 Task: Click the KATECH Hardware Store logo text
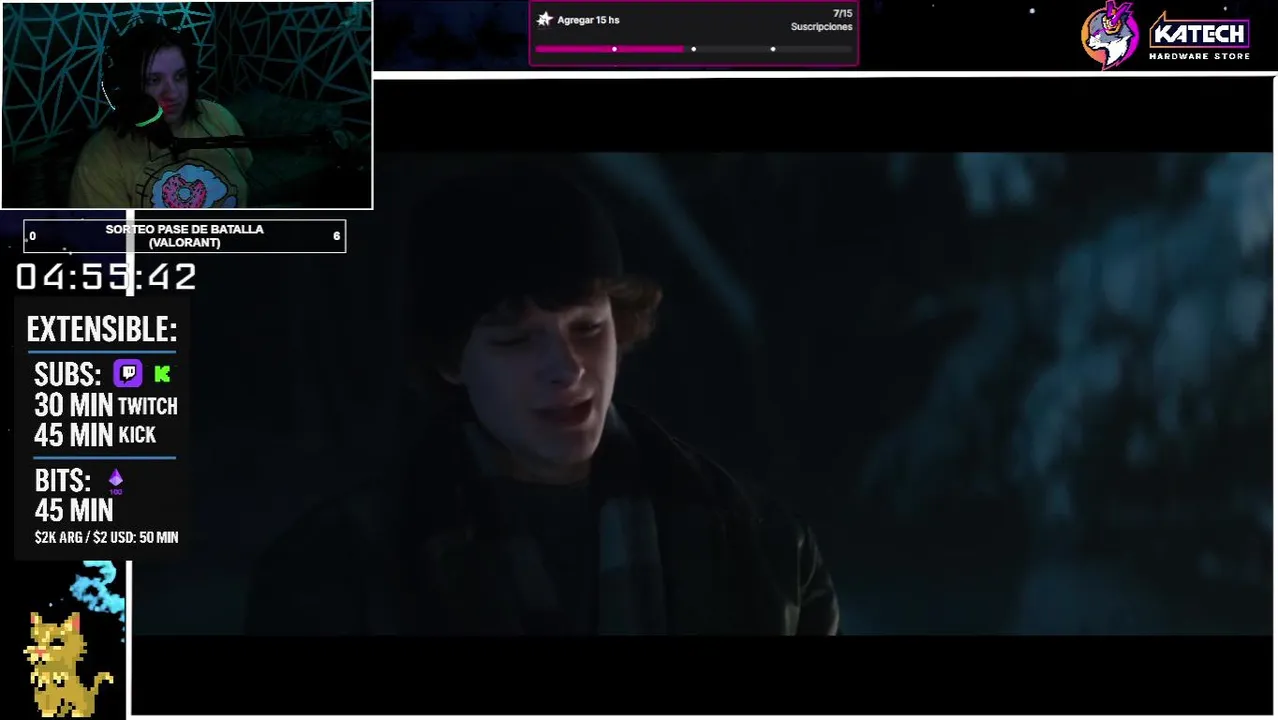tap(1199, 37)
